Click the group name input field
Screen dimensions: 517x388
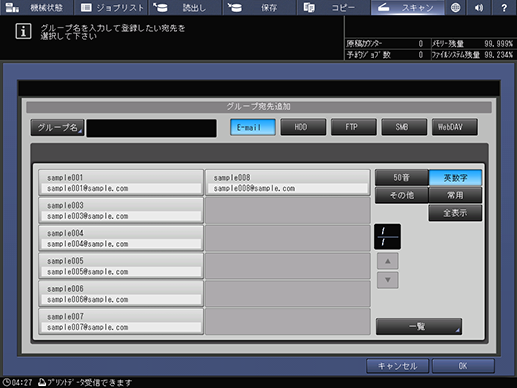152,128
